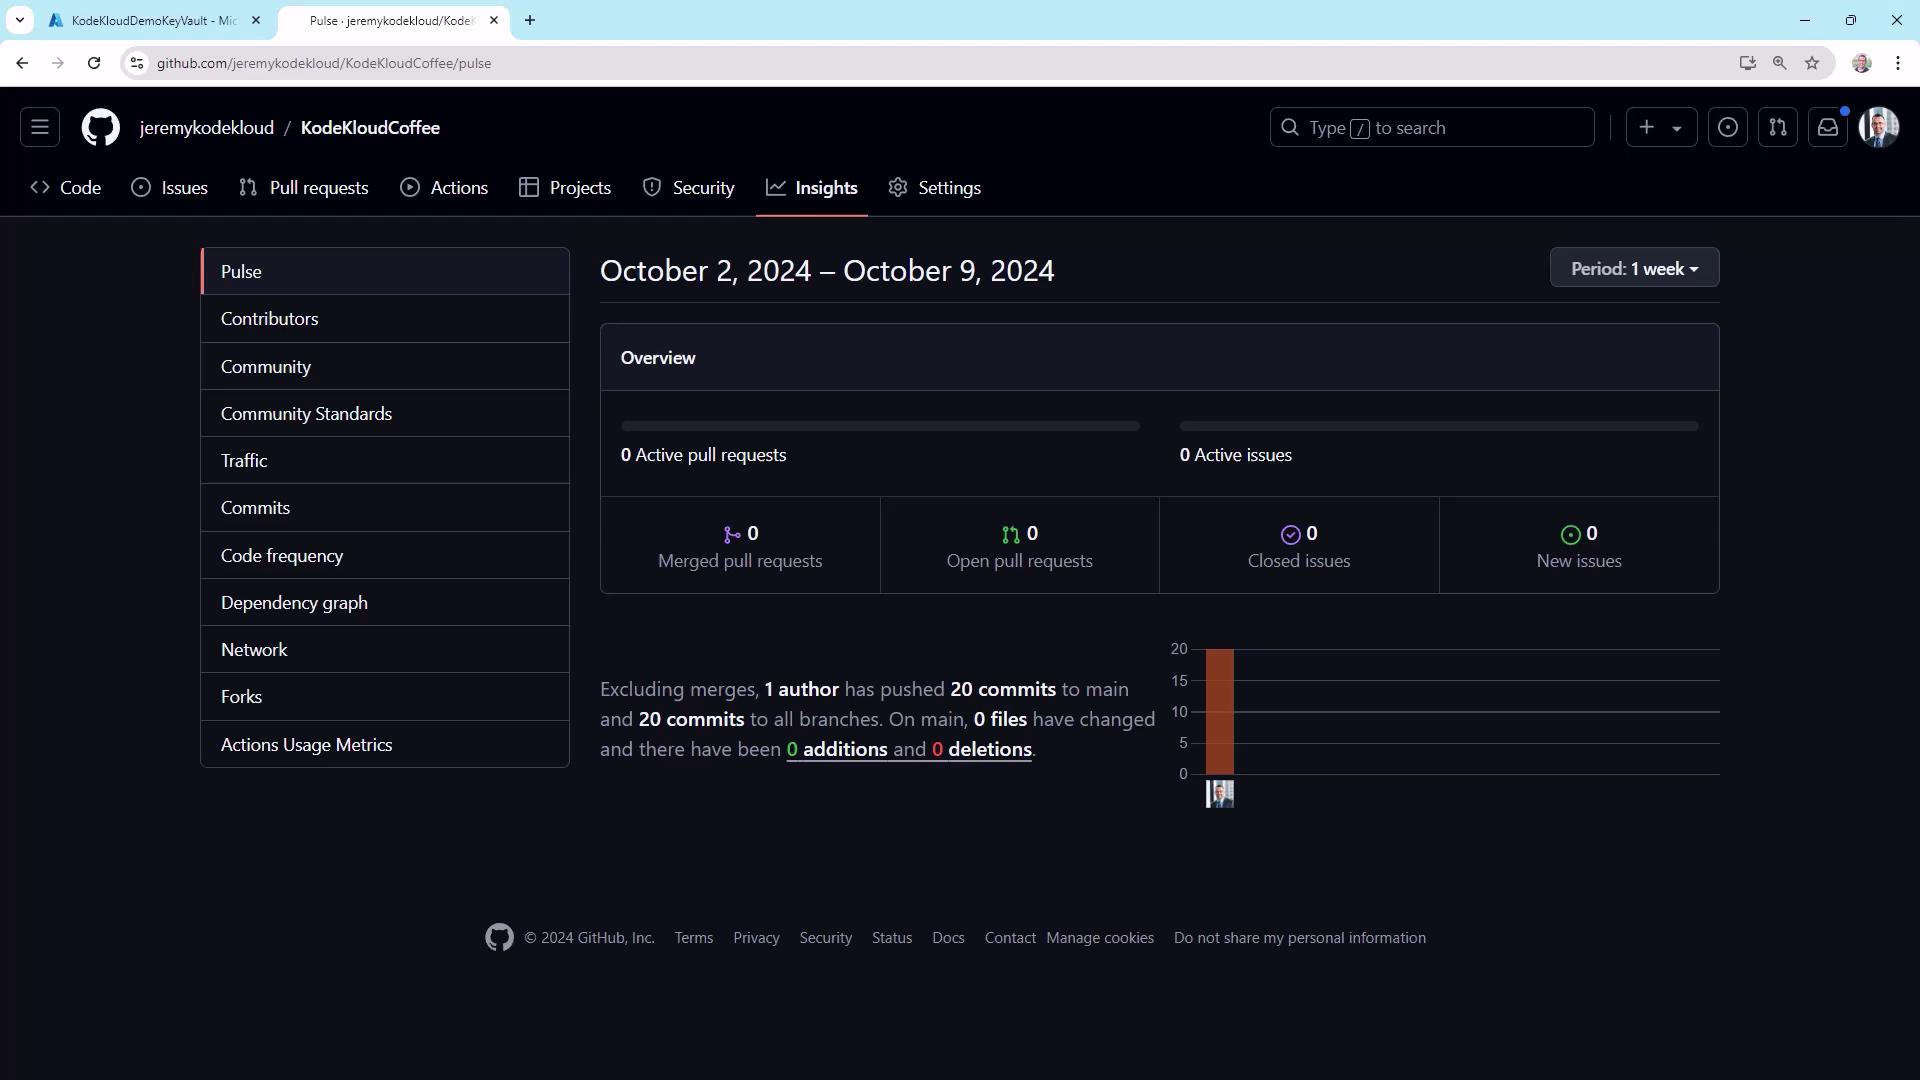The image size is (1920, 1080).
Task: Expand the Period 1 week dropdown
Action: pyautogui.click(x=1634, y=268)
